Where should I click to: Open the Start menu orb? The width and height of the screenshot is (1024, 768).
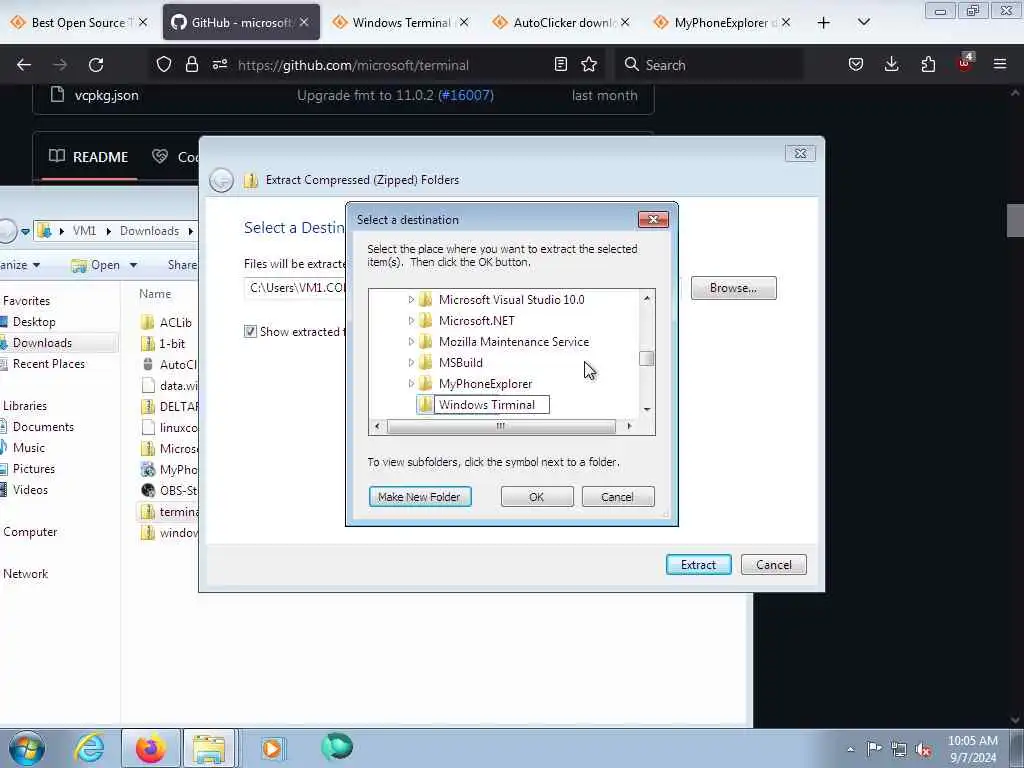coord(27,748)
